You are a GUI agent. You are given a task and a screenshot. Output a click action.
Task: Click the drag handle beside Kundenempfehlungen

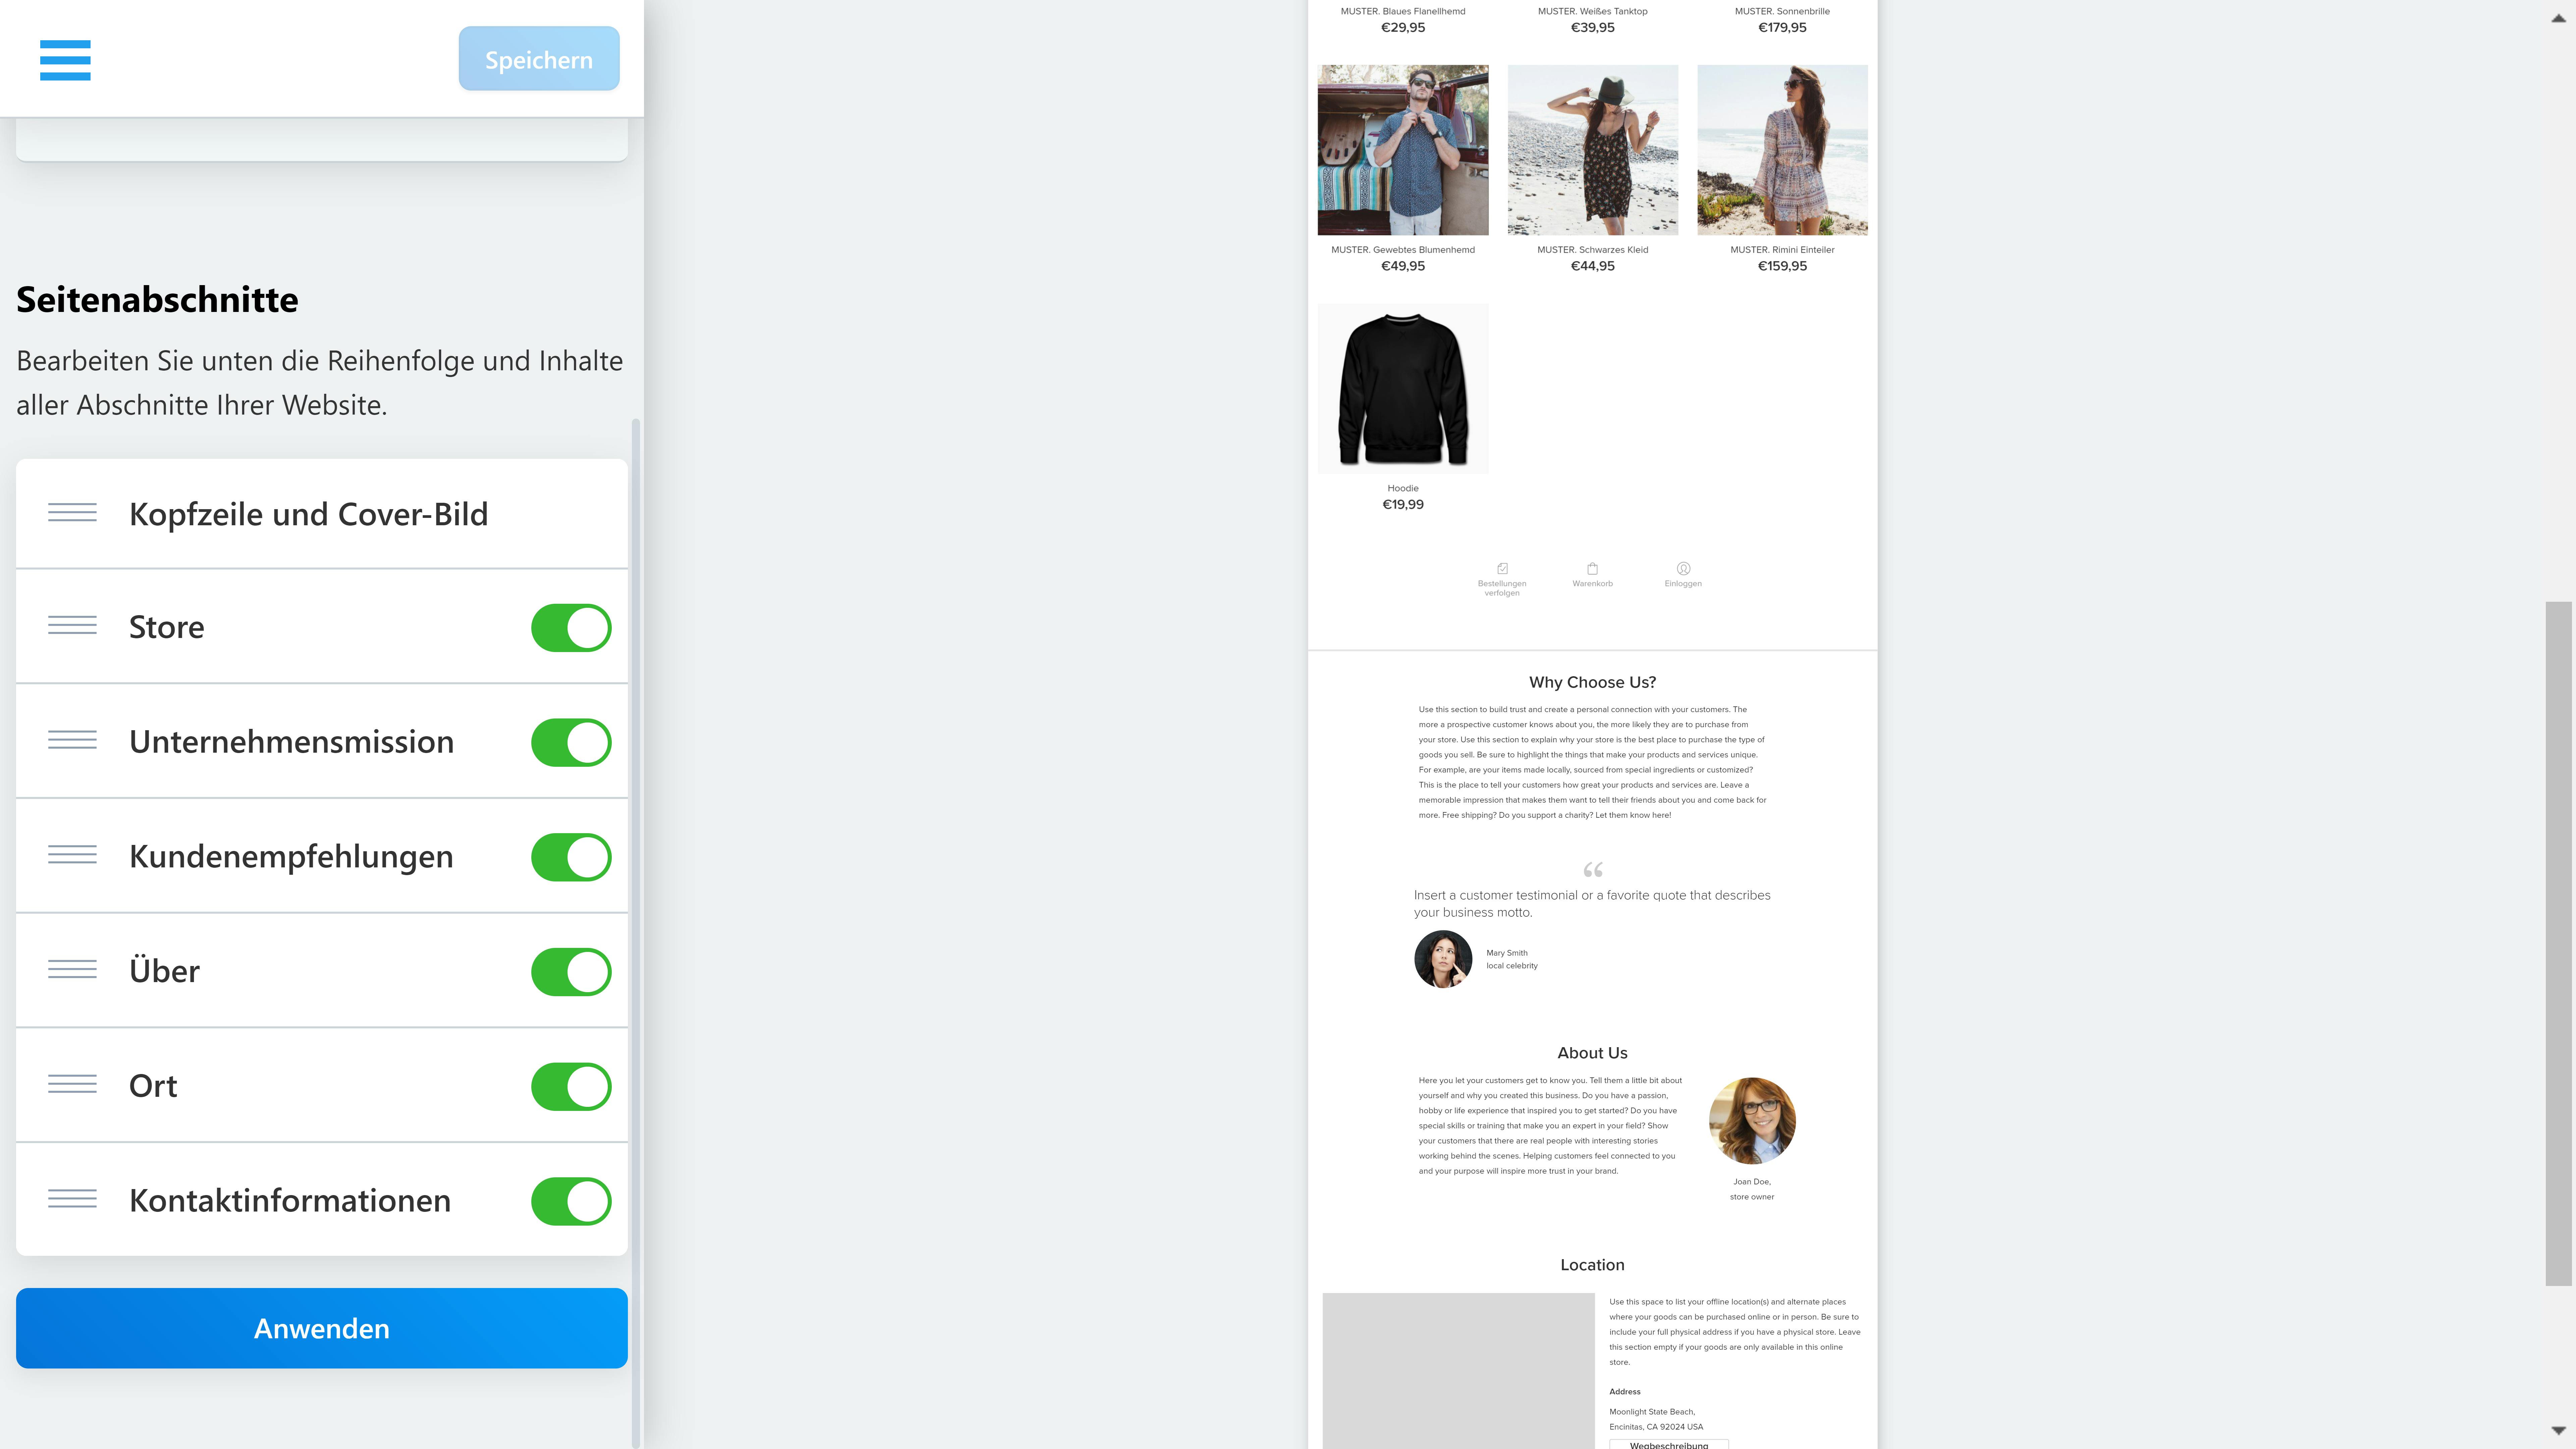72,856
